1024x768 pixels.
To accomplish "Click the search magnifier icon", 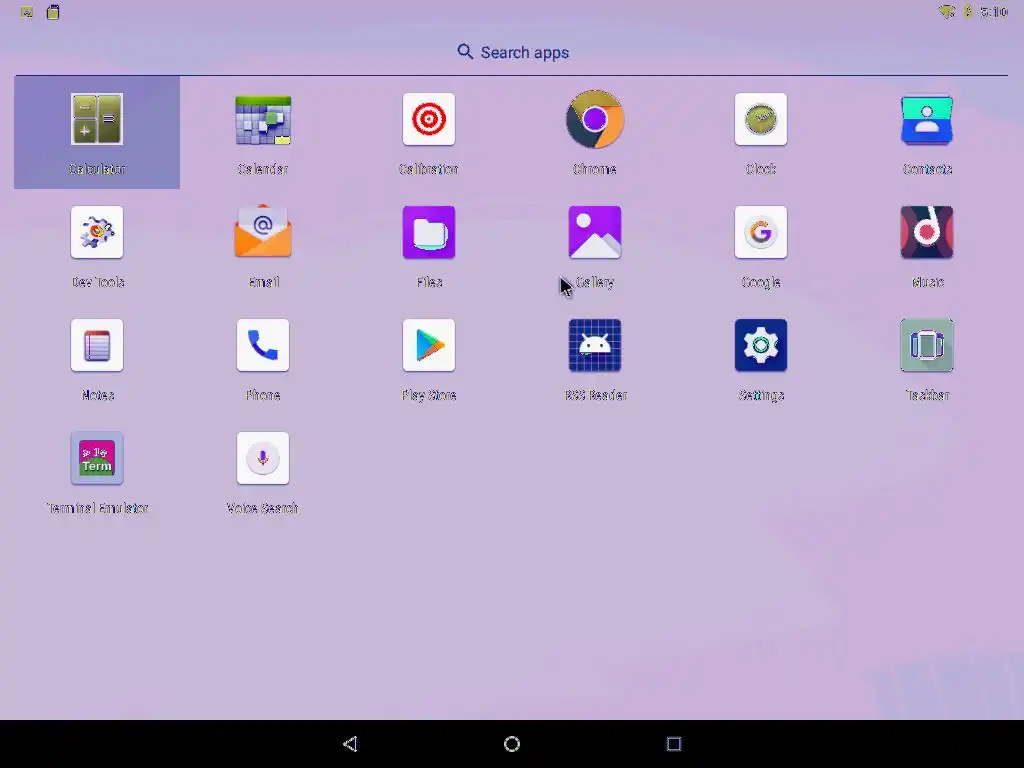I will point(465,52).
